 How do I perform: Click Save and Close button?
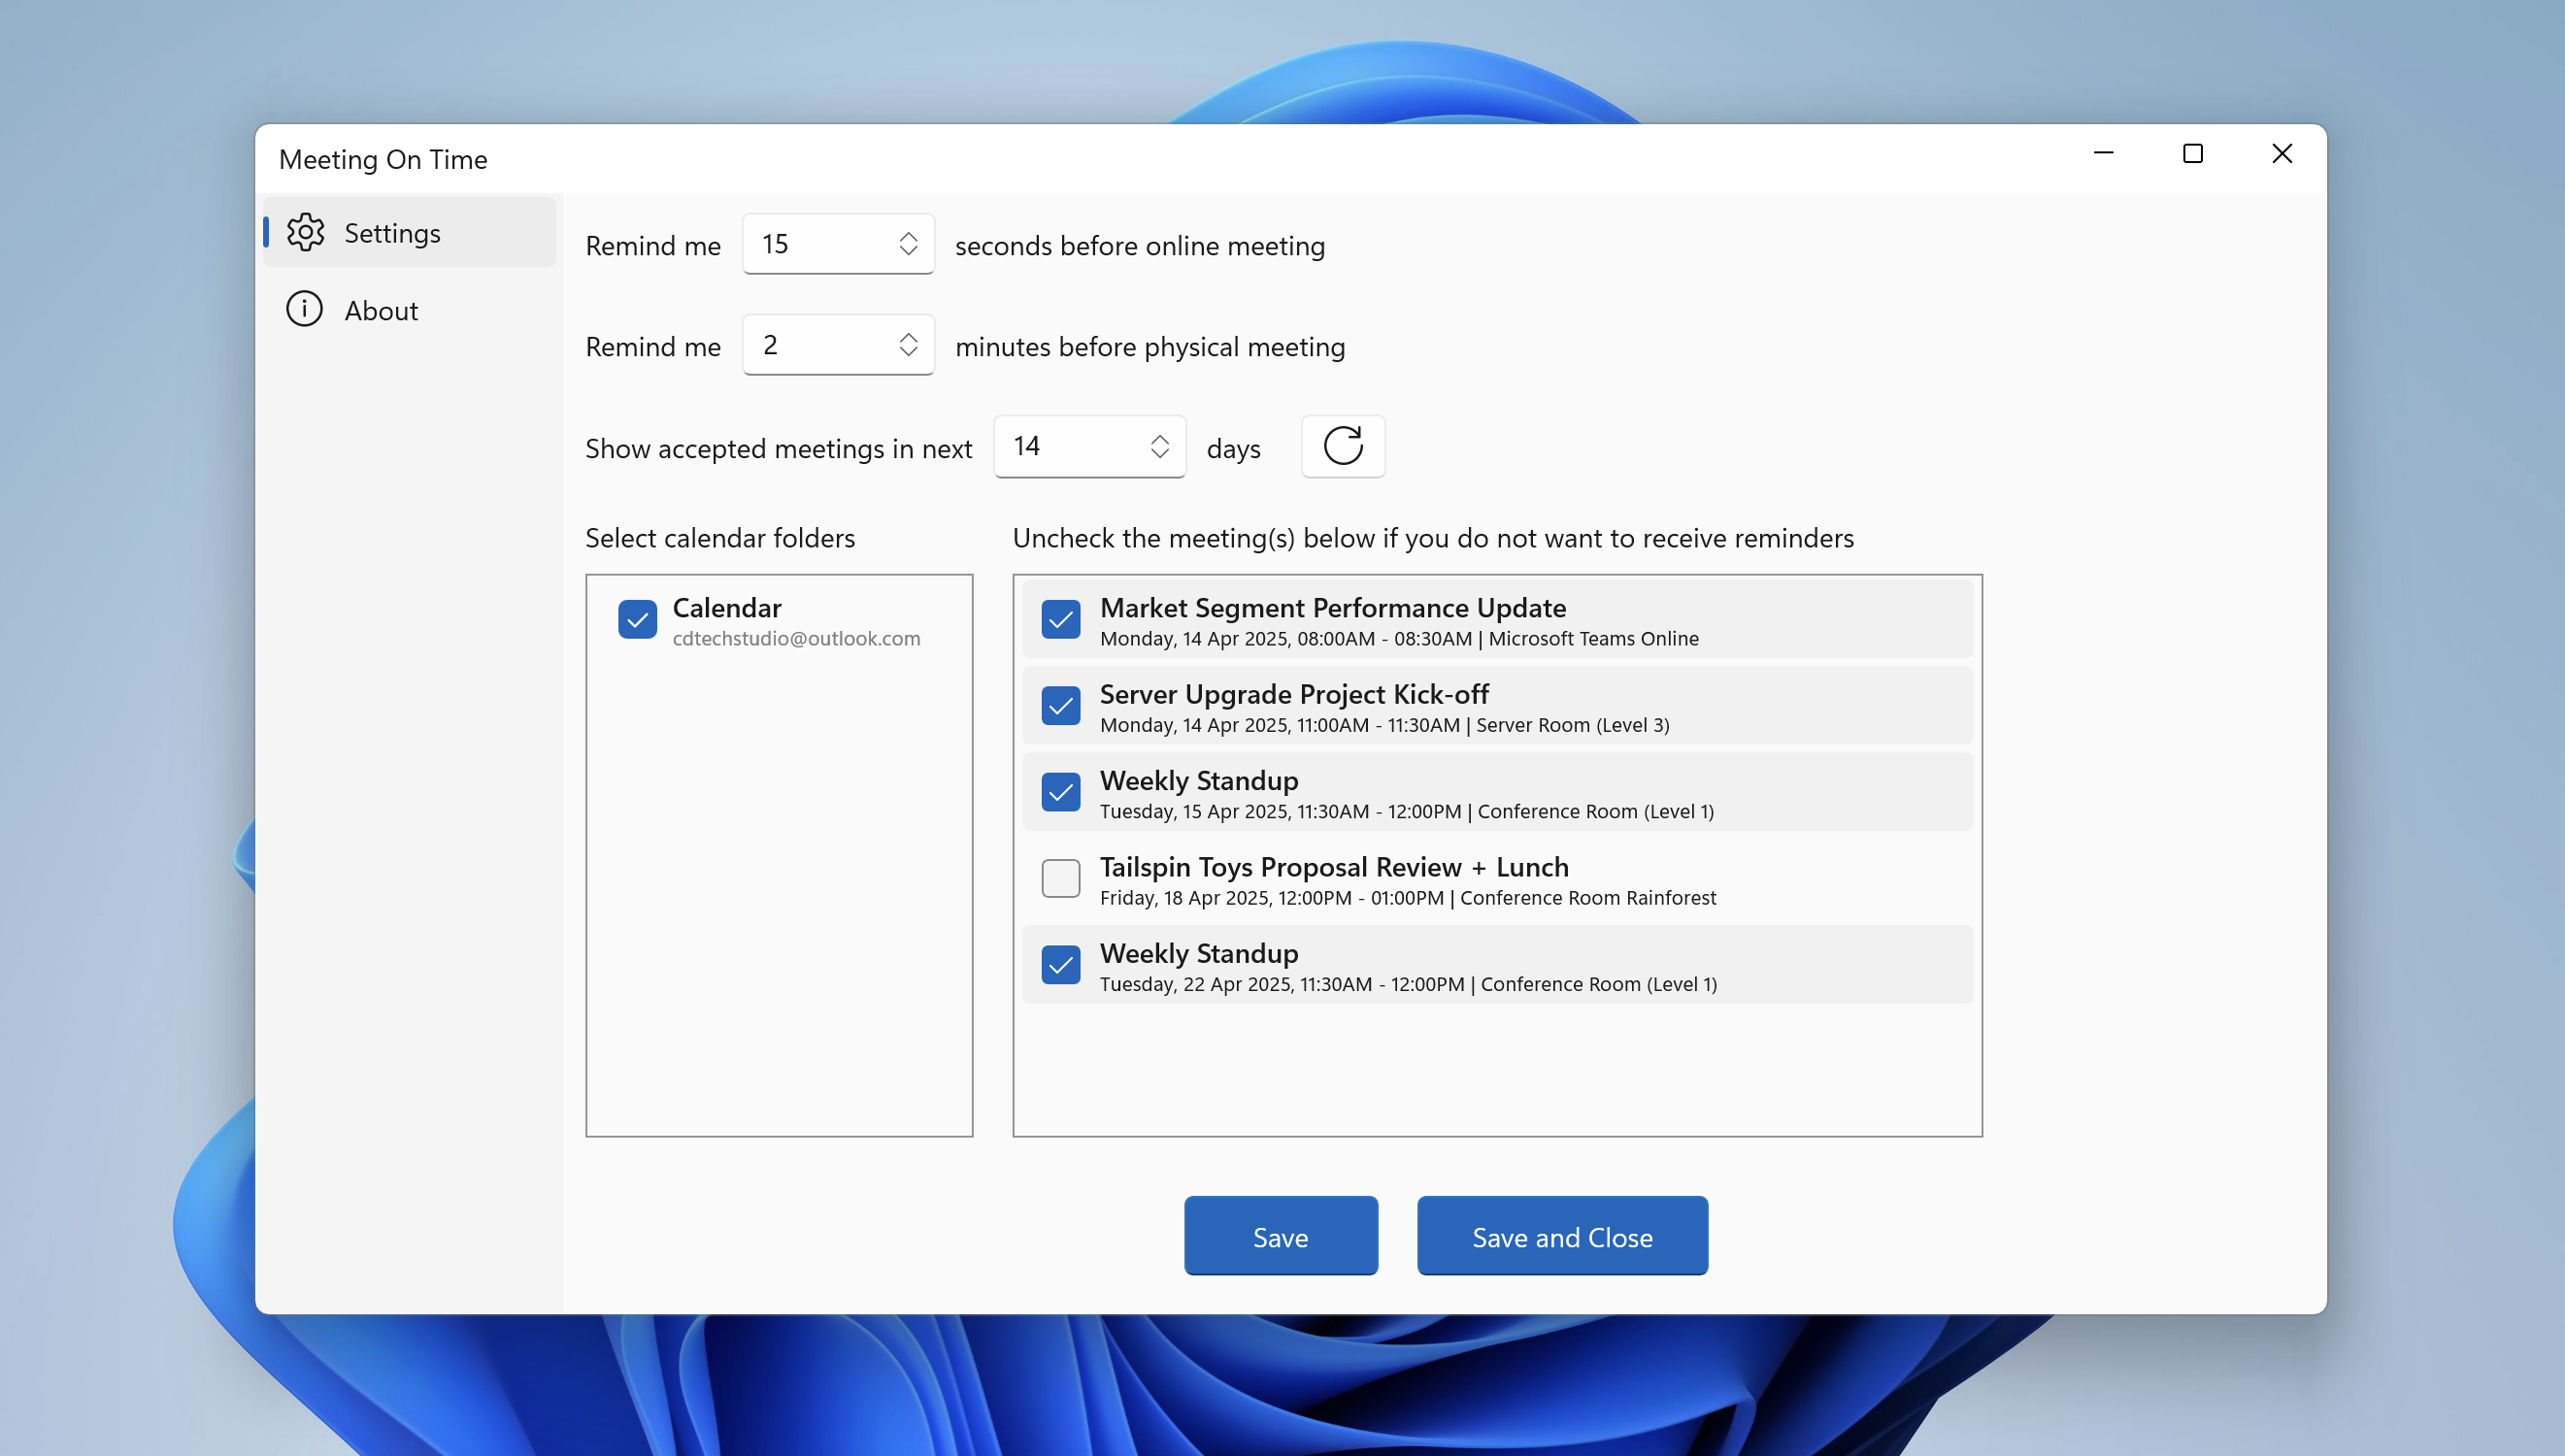1561,1236
